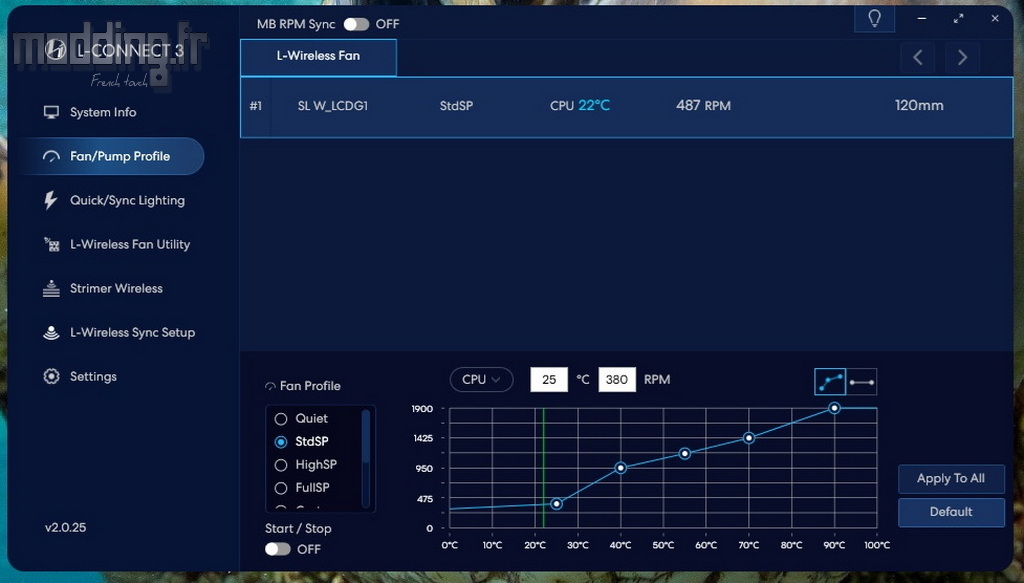Open L-Wireless Sync Setup section
This screenshot has height=583, width=1024.
tap(133, 332)
